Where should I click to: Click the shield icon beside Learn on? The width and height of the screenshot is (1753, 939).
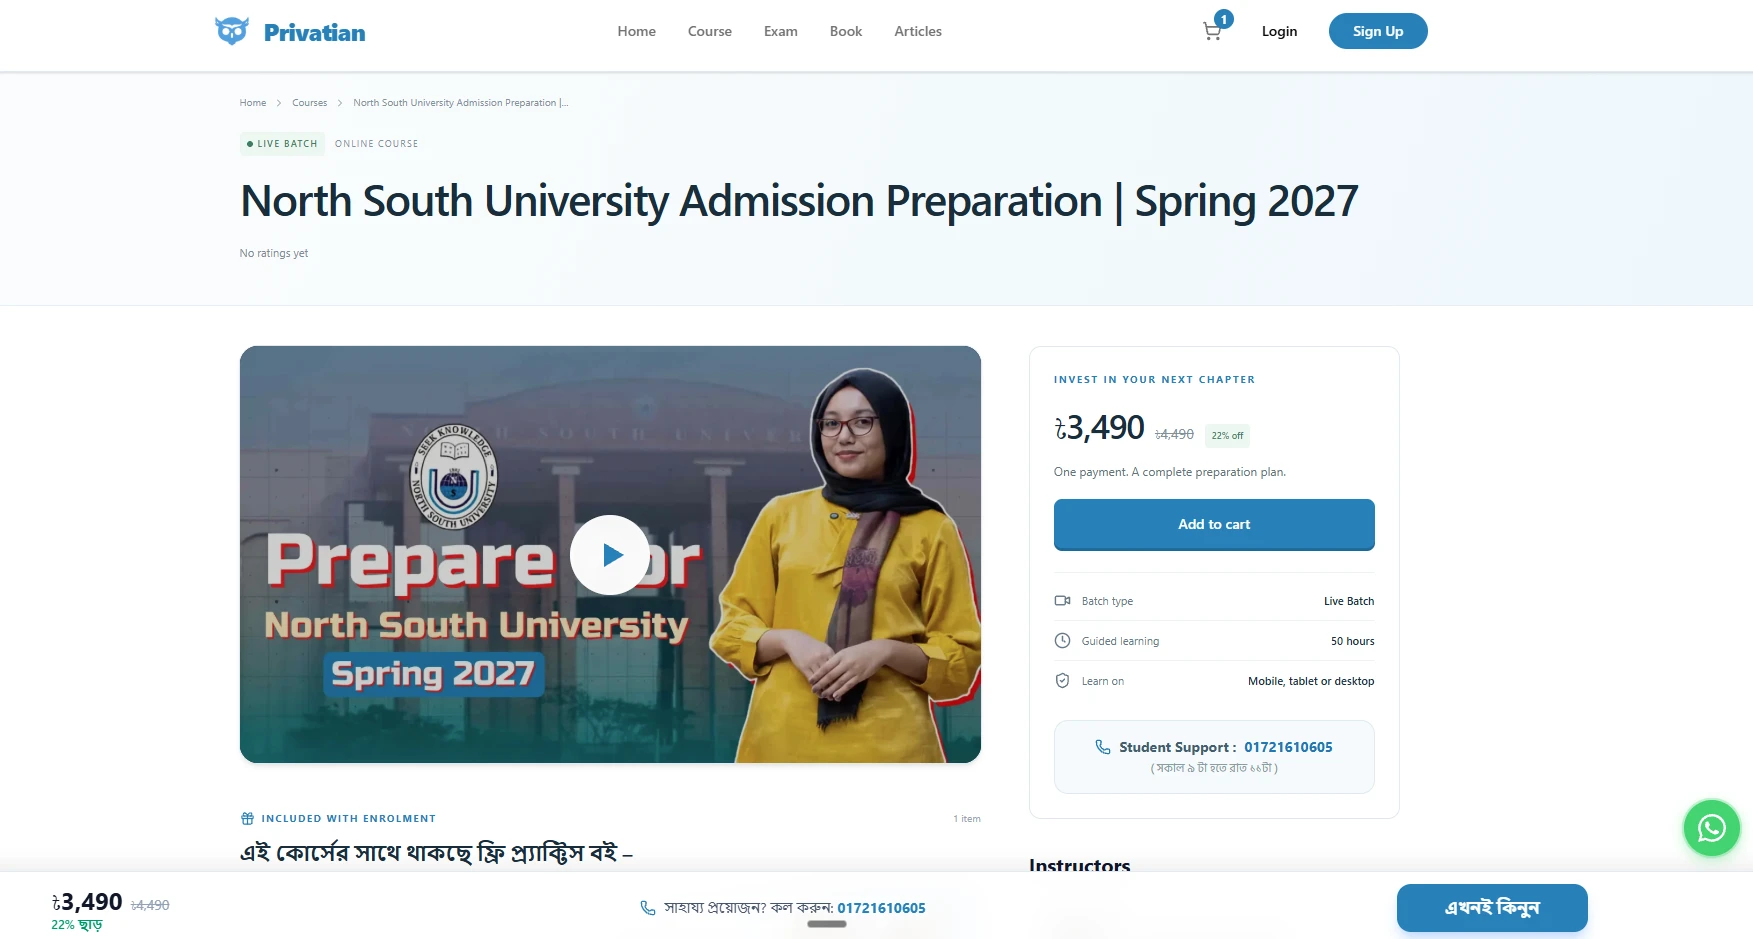[x=1062, y=681]
